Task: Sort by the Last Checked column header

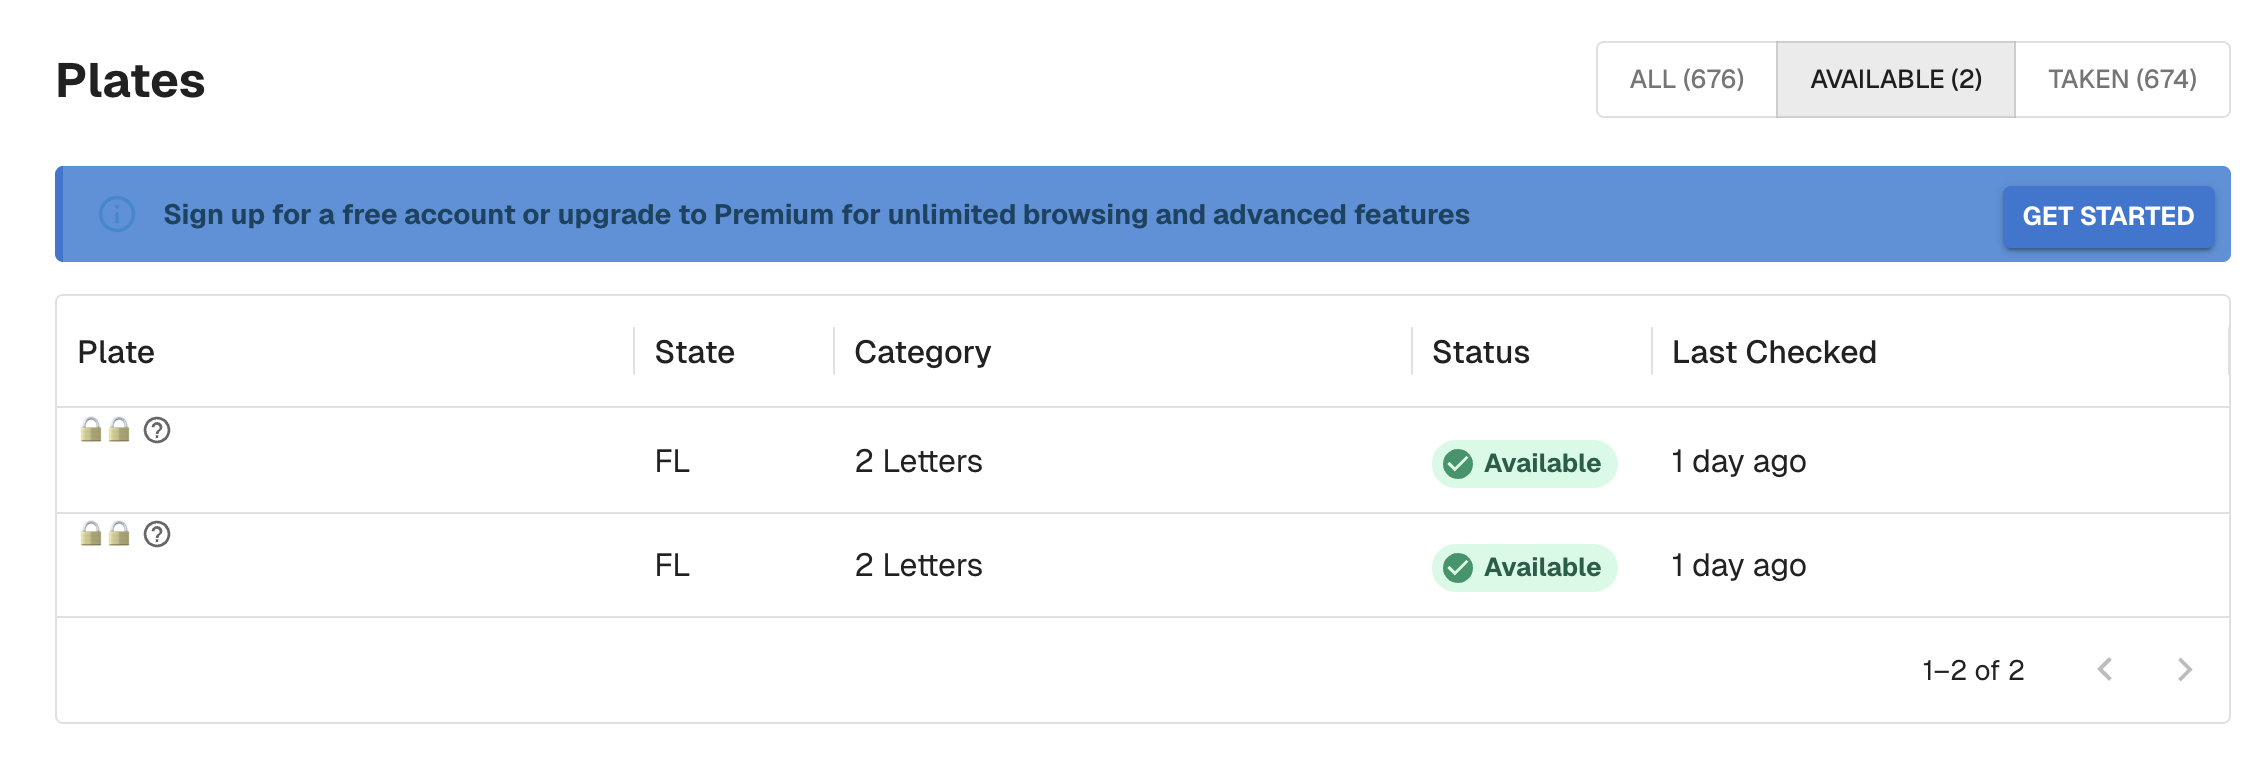Action: point(1773,352)
